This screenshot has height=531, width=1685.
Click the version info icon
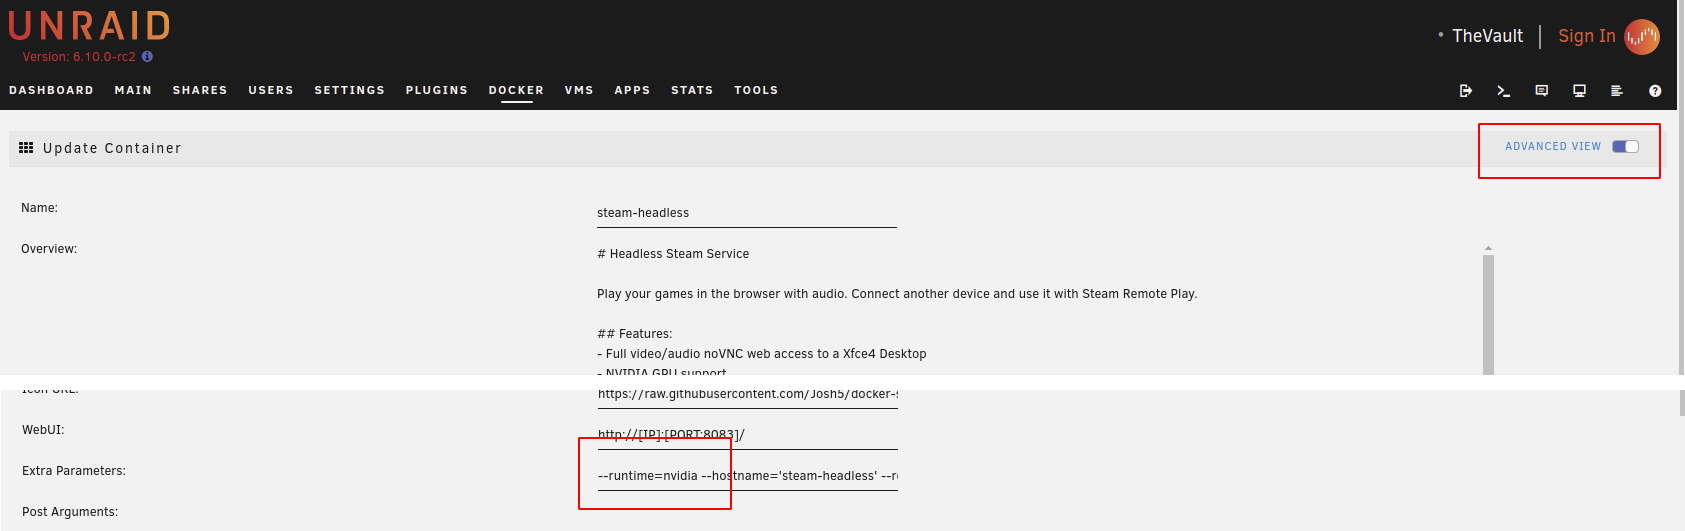147,57
